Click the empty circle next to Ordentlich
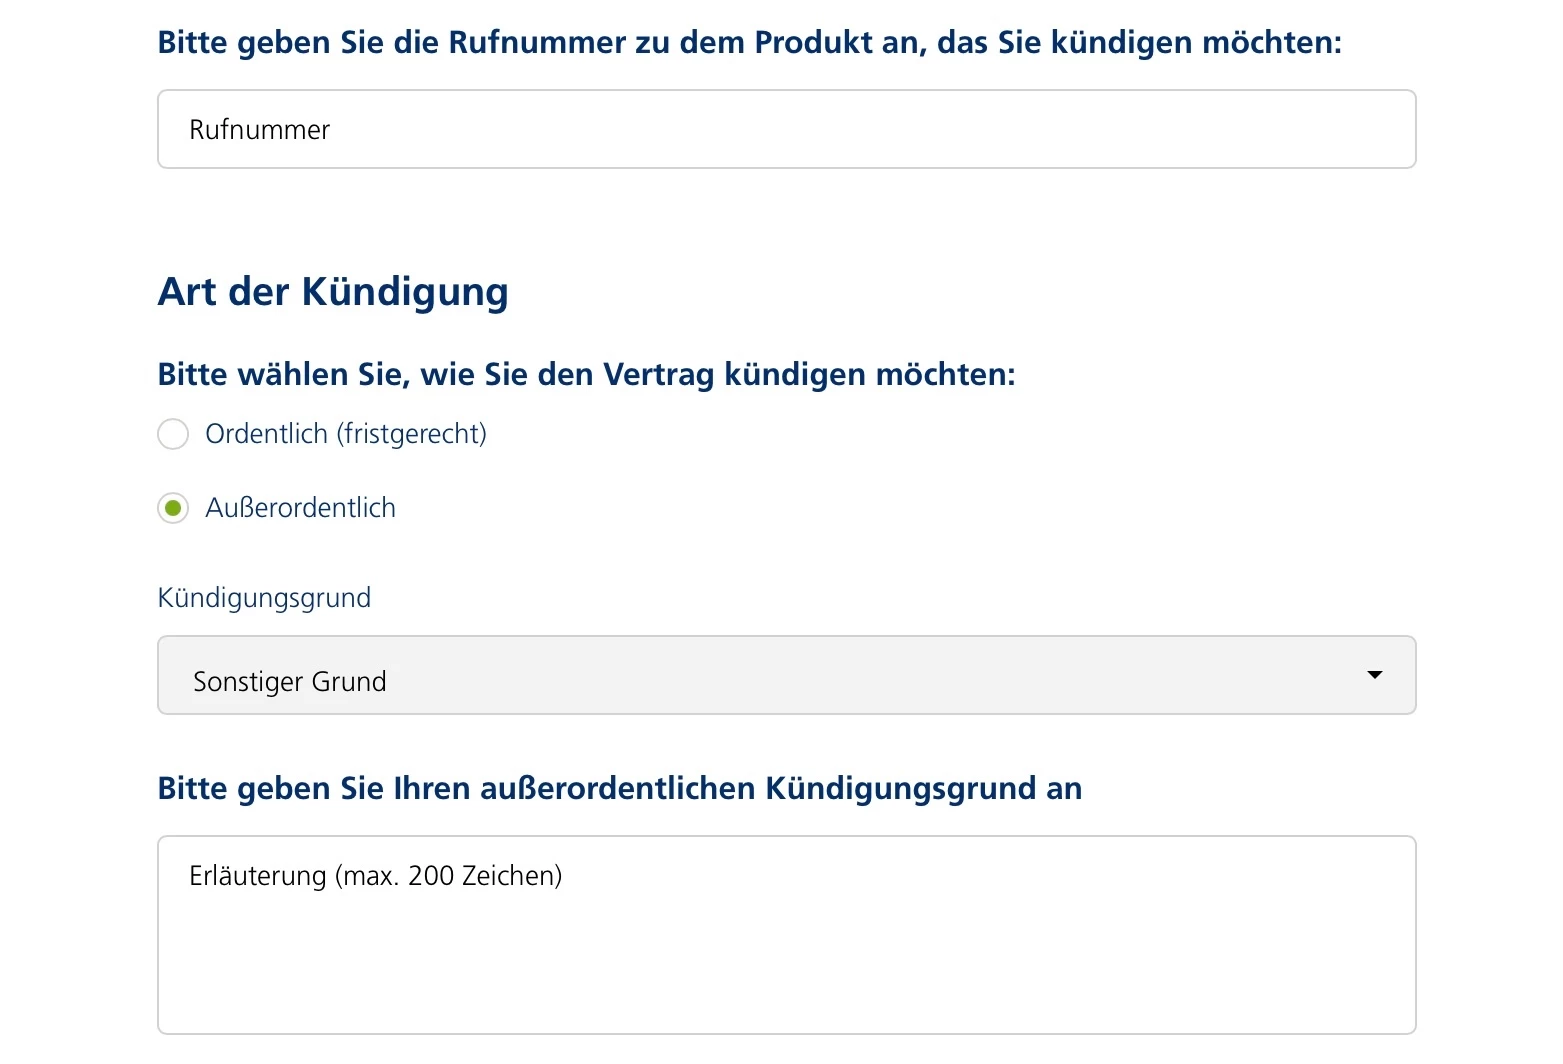The image size is (1563, 1064). pyautogui.click(x=173, y=434)
